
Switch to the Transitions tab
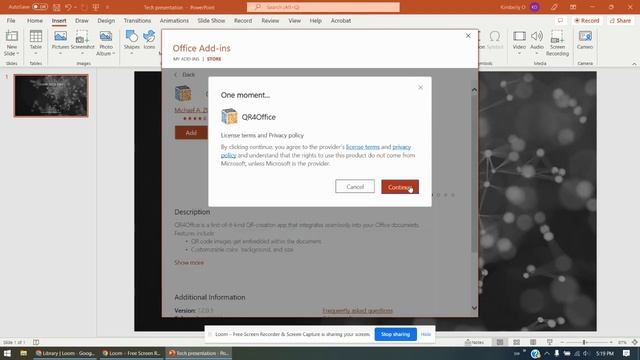[137, 20]
